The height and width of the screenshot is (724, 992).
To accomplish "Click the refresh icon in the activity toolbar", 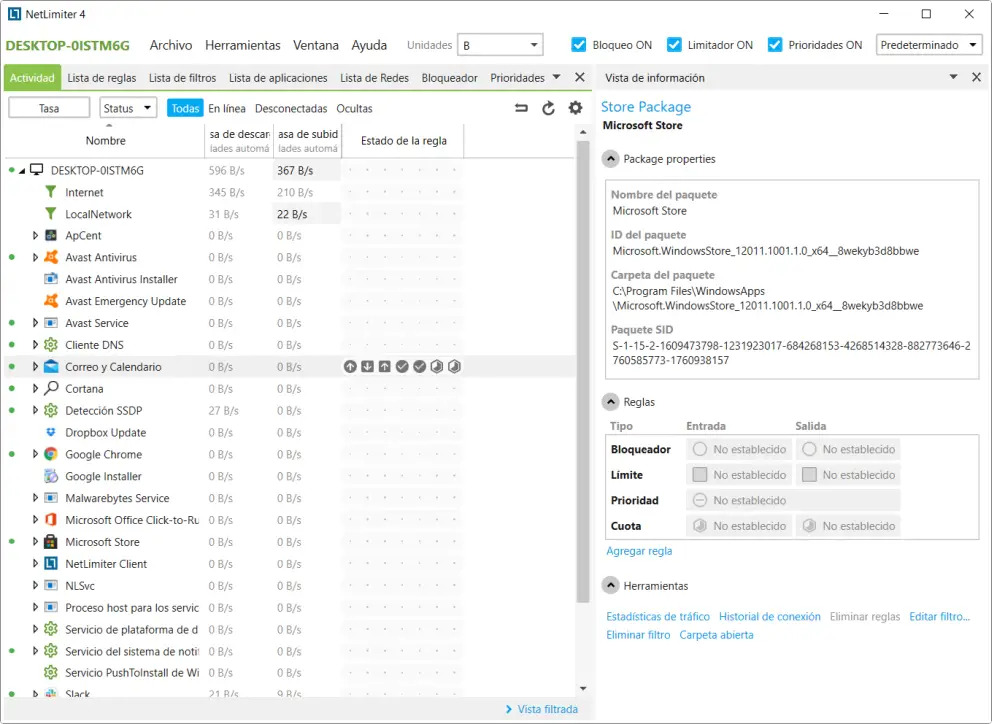I will coord(549,108).
